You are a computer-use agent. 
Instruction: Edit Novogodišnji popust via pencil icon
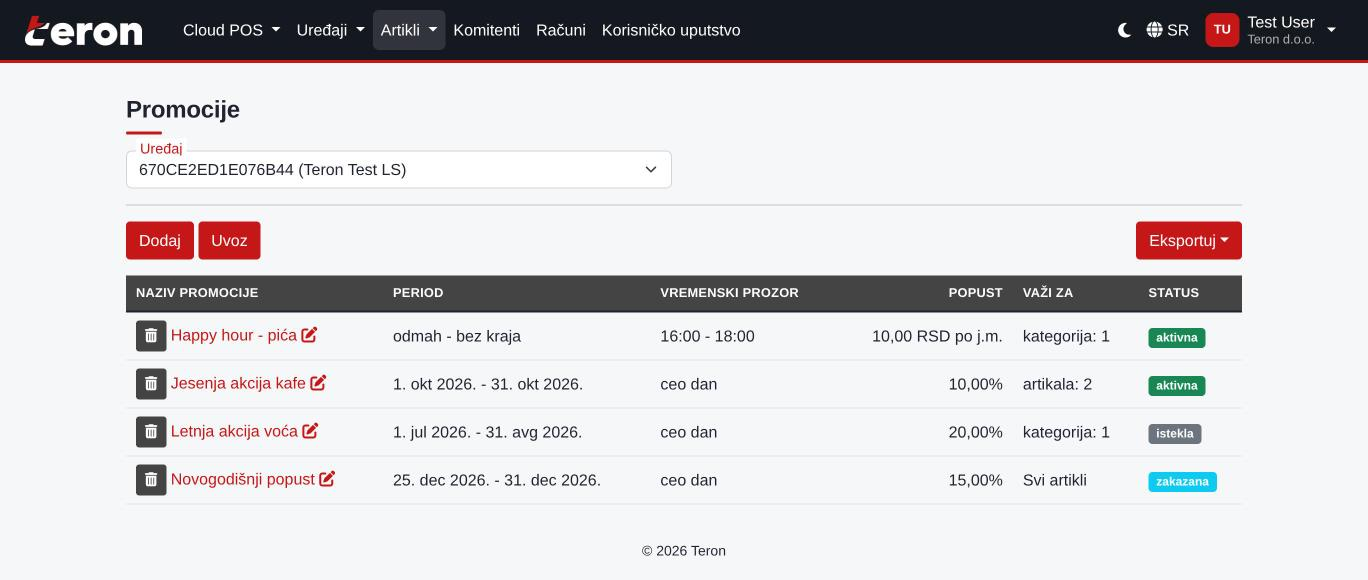coord(327,479)
